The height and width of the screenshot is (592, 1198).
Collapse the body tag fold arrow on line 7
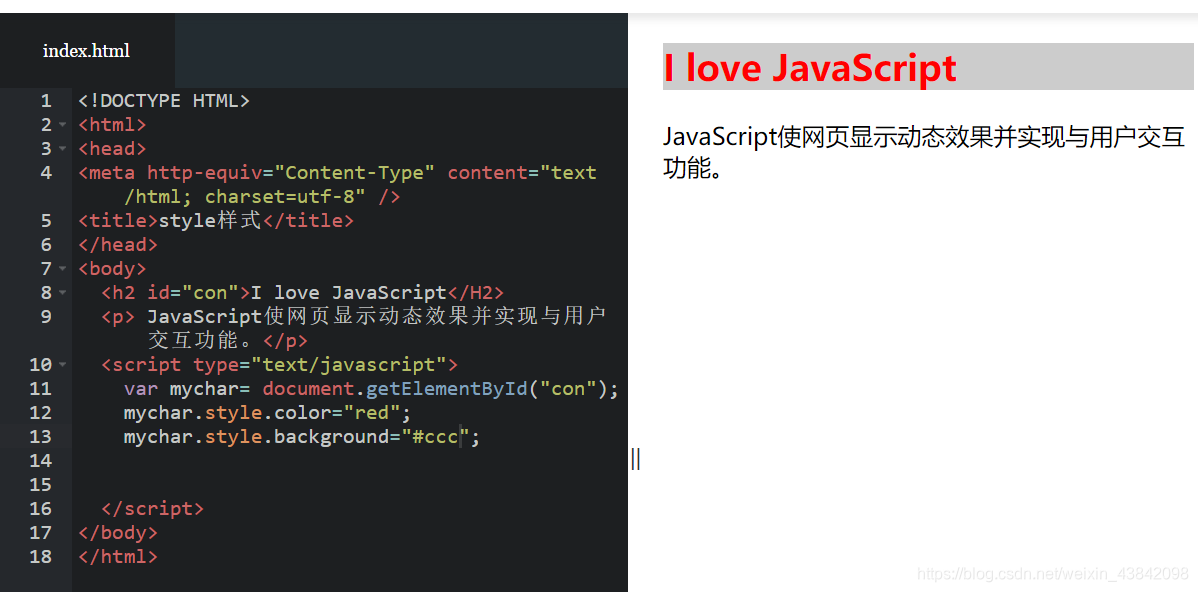pyautogui.click(x=63, y=269)
